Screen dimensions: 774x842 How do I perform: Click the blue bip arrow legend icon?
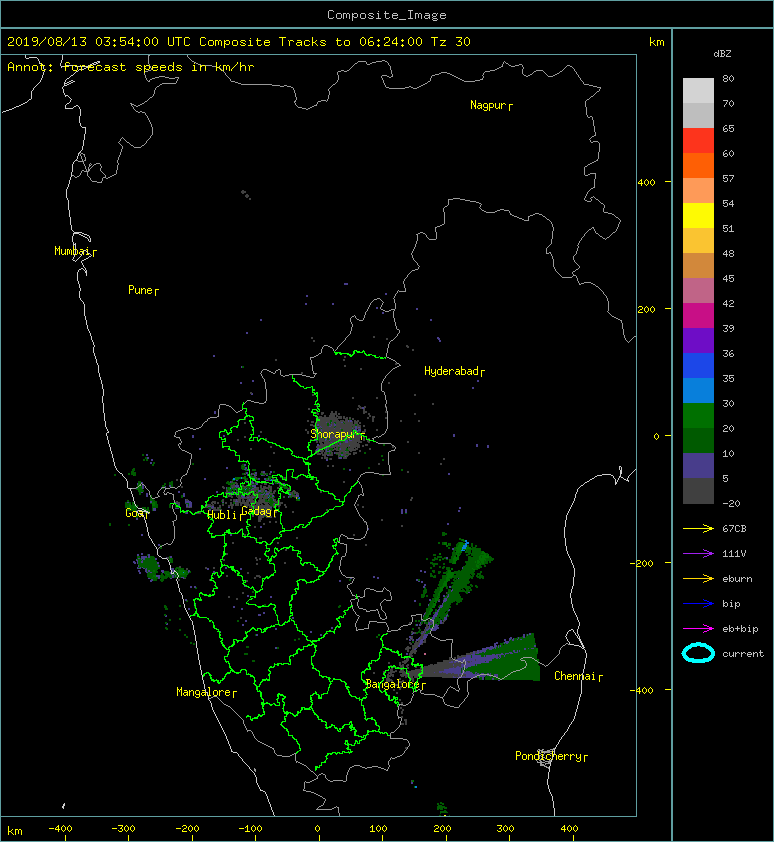[698, 604]
